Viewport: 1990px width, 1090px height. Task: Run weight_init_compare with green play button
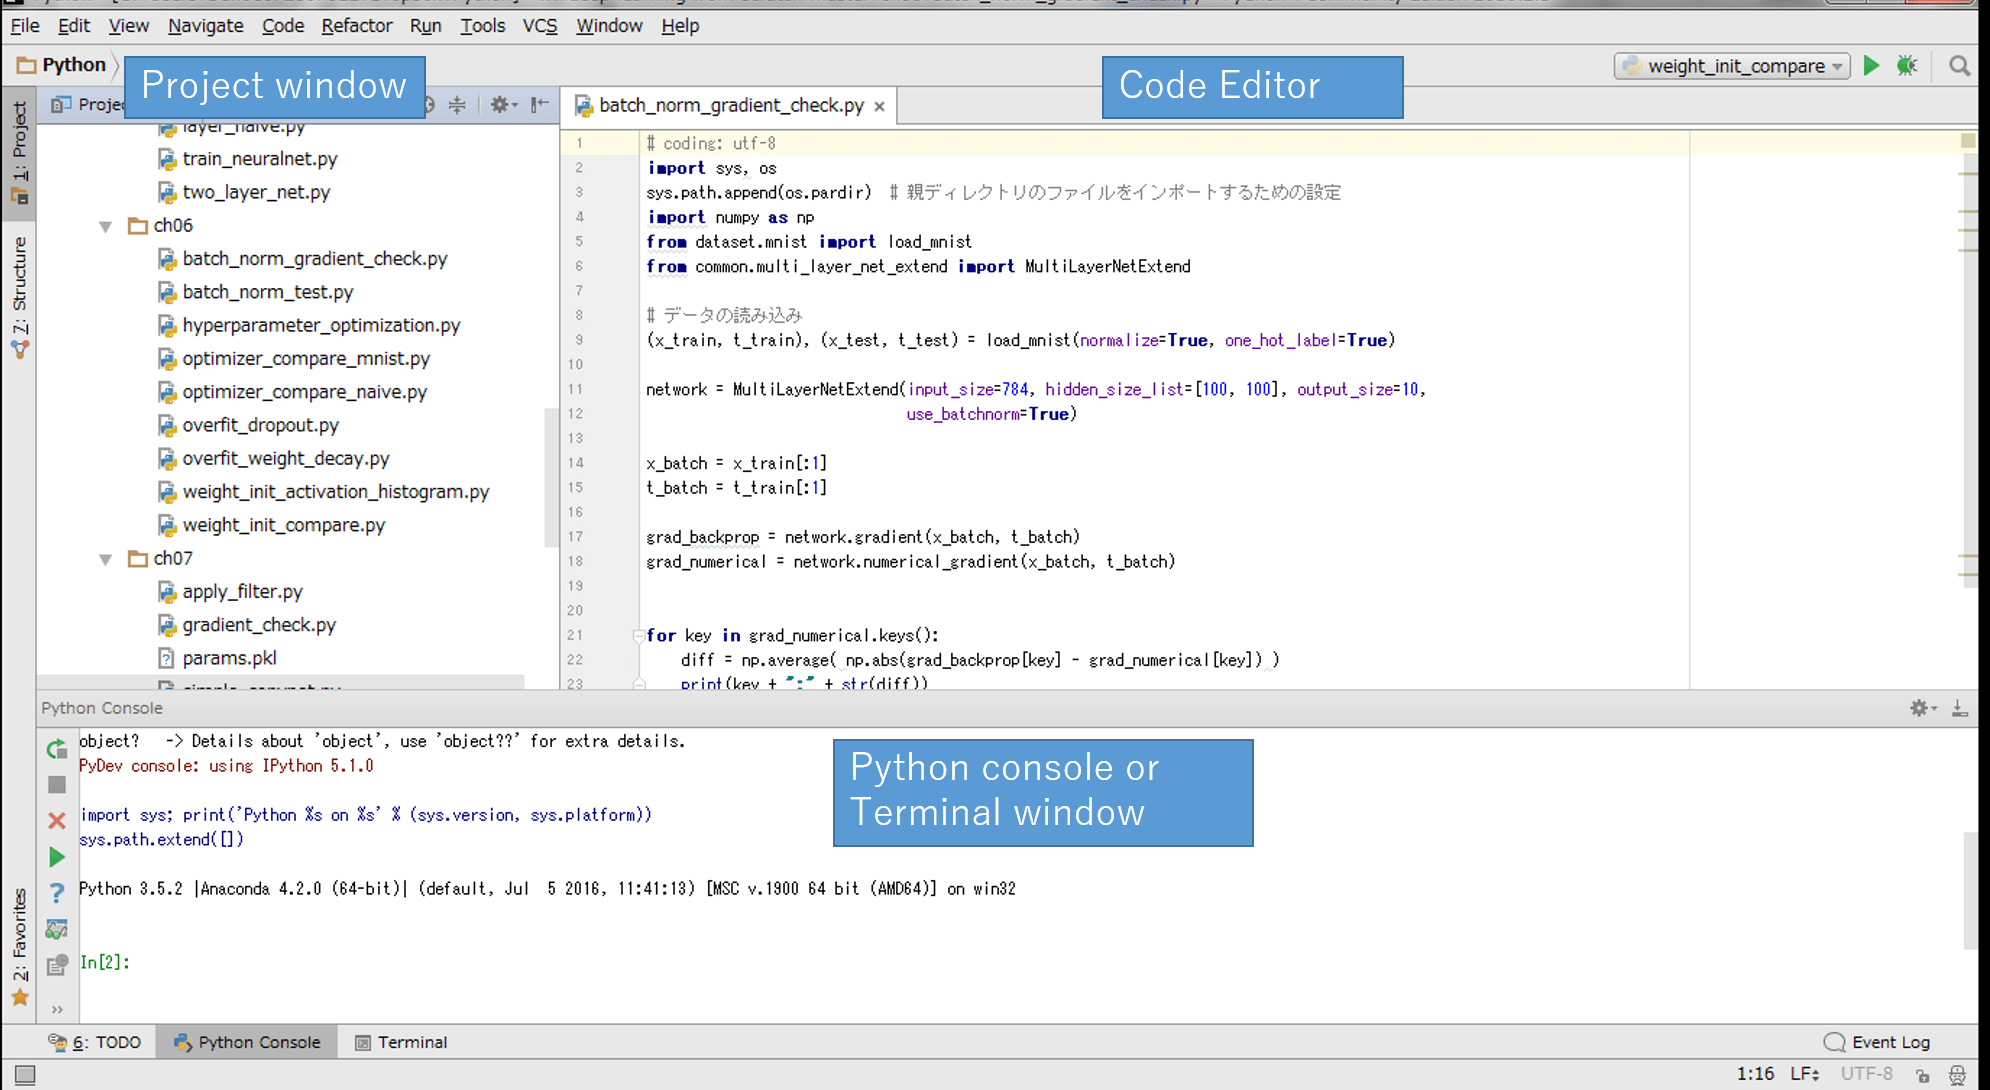pyautogui.click(x=1871, y=66)
